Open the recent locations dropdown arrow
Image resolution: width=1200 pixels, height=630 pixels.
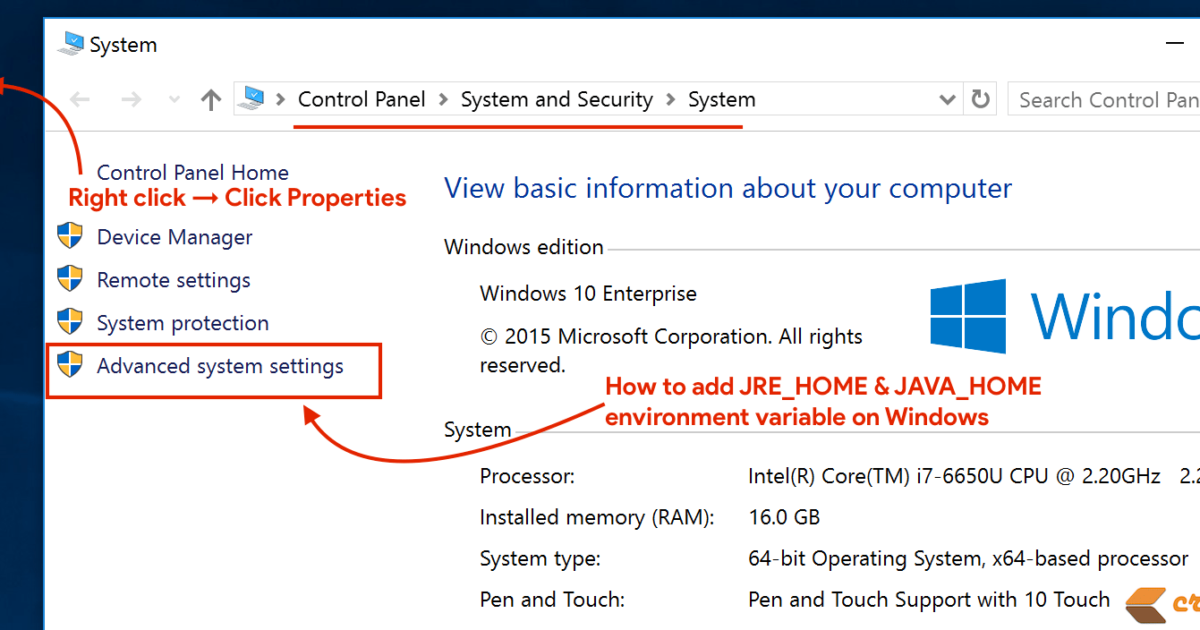(174, 100)
